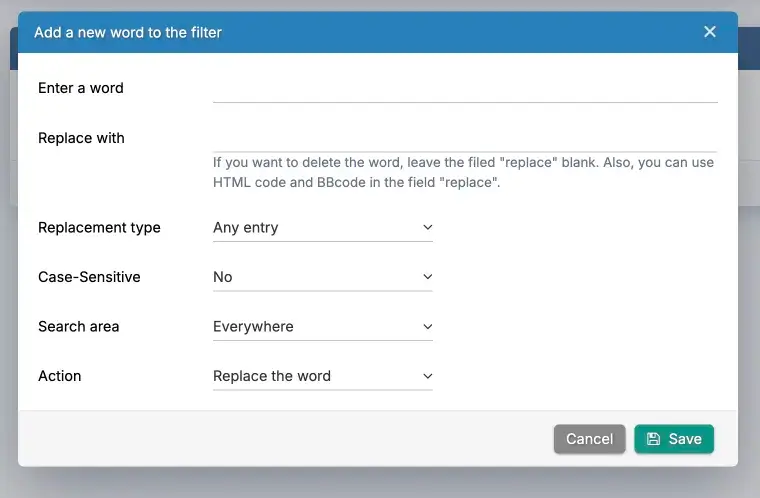760x498 pixels.
Task: Focus the Enter a word text field
Action: pos(465,88)
